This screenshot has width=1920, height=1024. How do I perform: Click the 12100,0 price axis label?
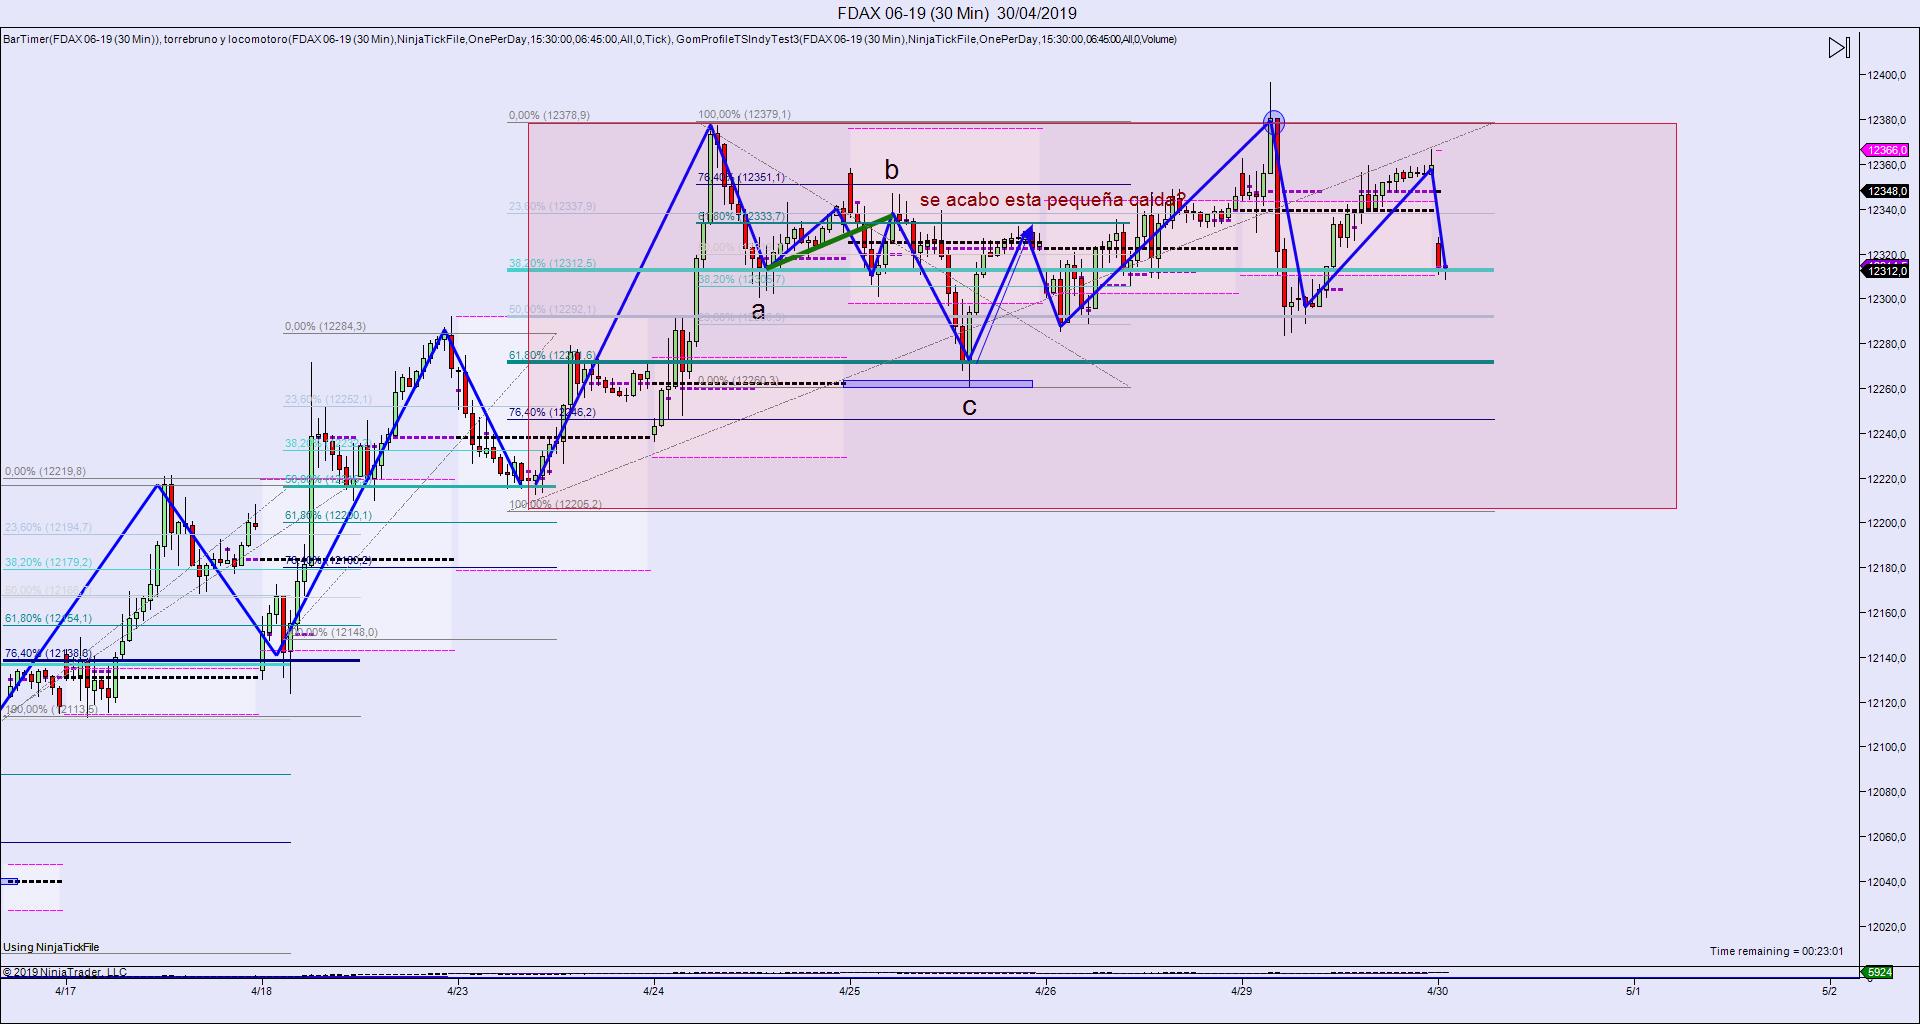[1886, 747]
